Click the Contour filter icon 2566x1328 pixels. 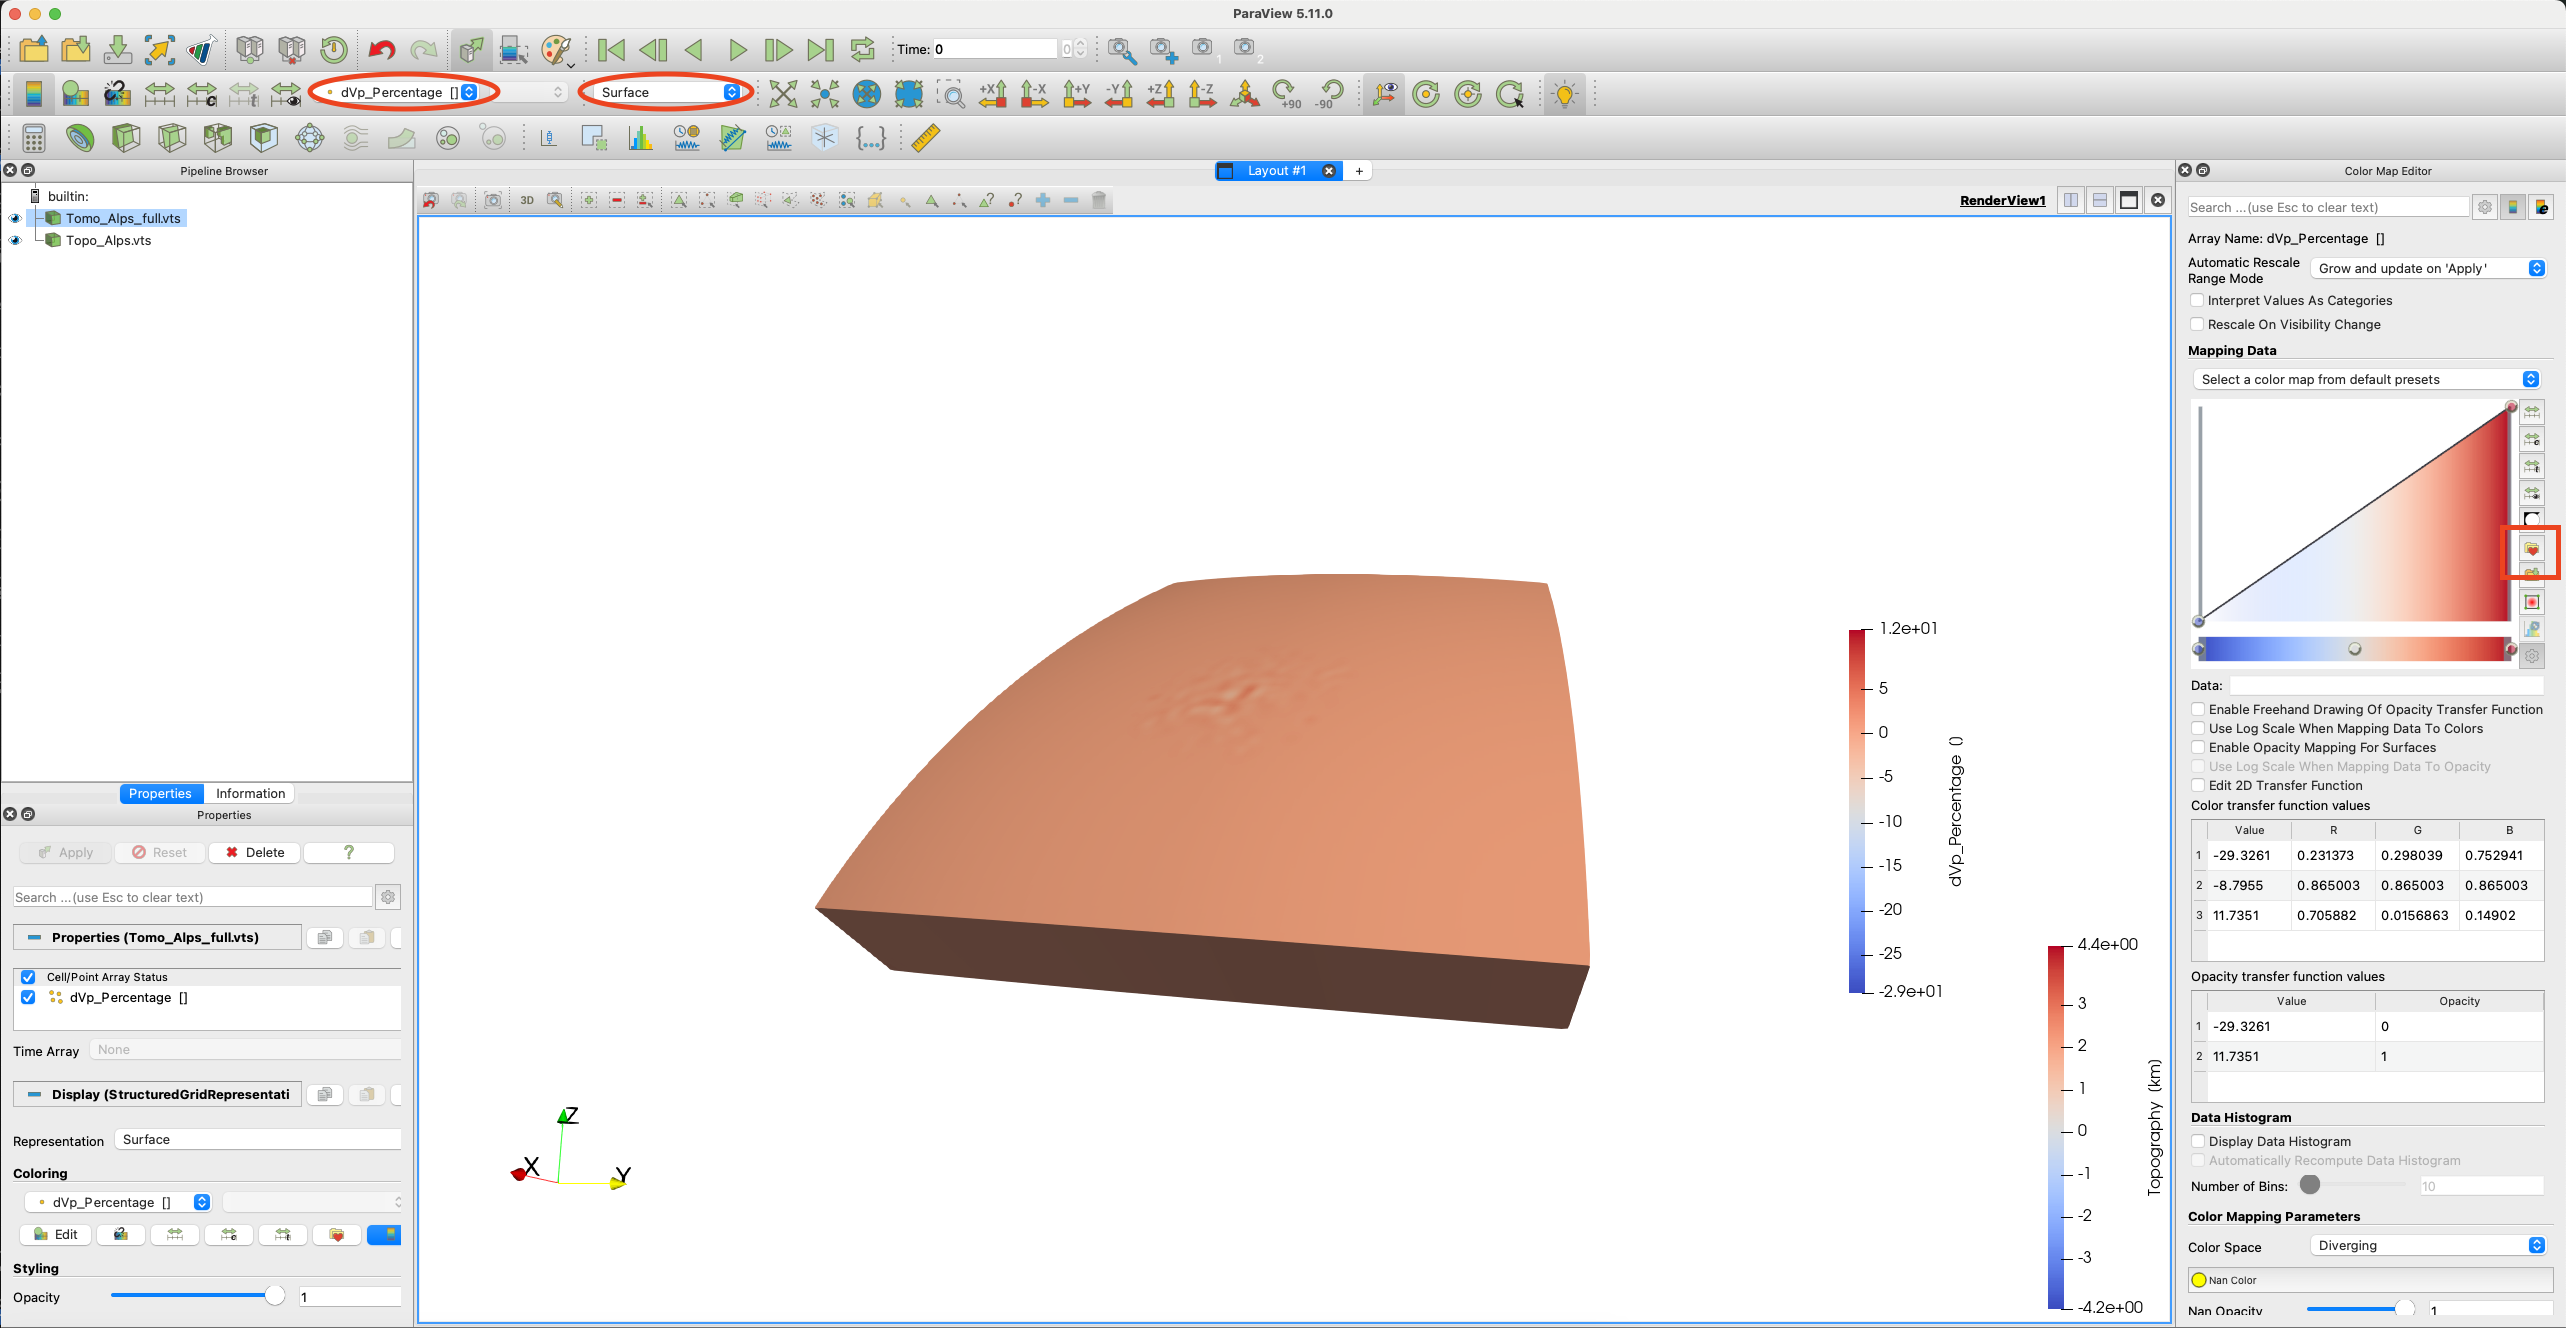(x=80, y=137)
